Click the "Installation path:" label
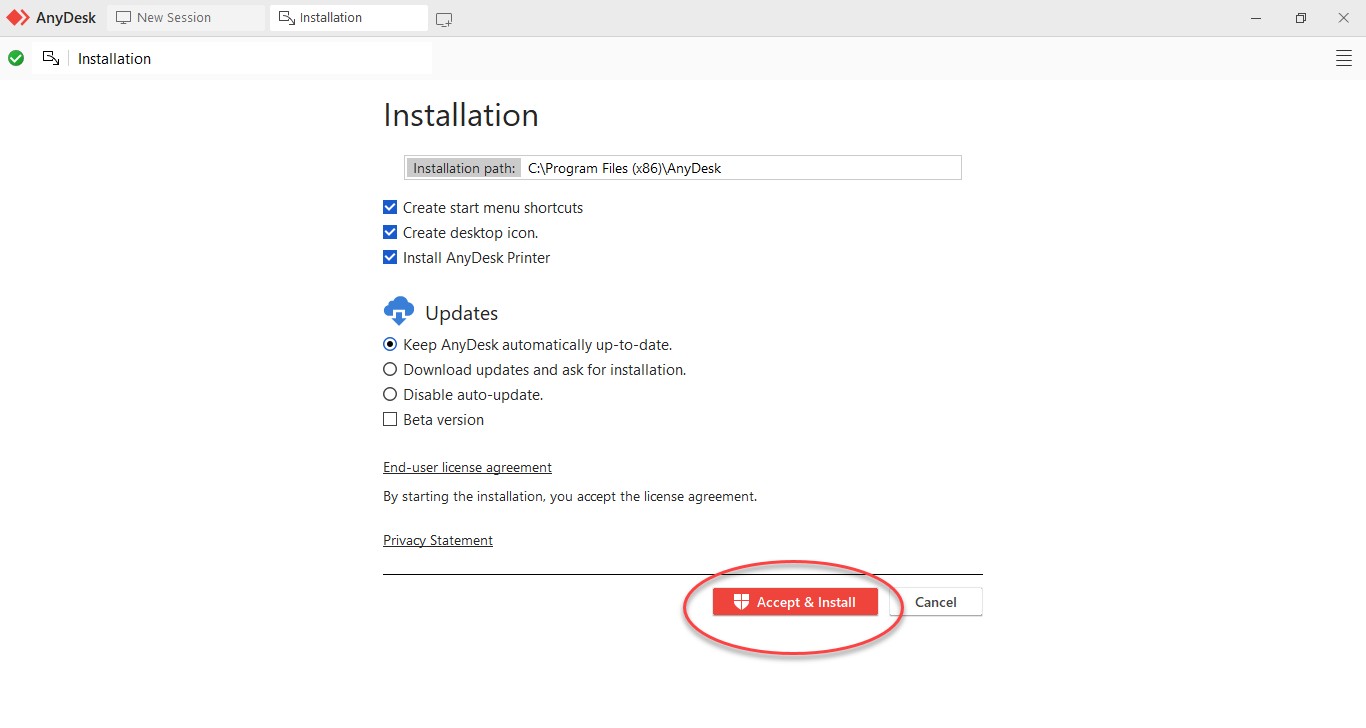This screenshot has height=728, width=1366. coord(464,168)
